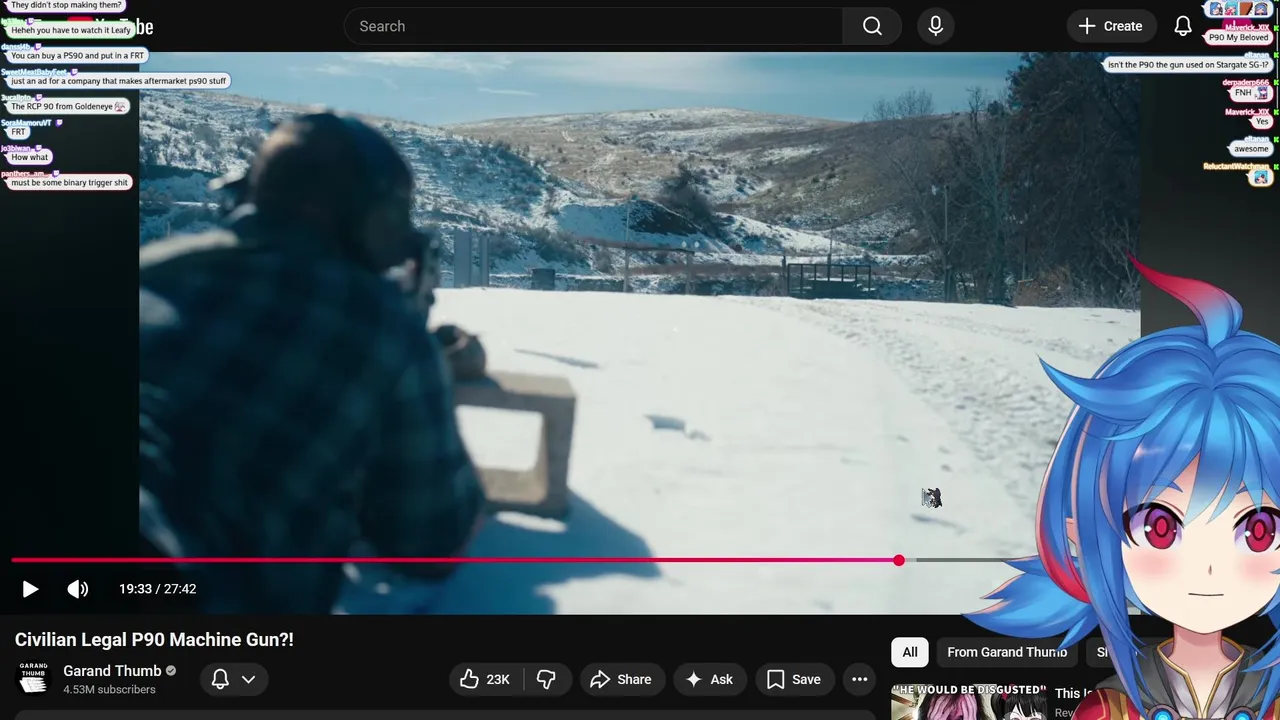Viewport: 1280px width, 720px height.
Task: Click the video title text
Action: point(154,640)
